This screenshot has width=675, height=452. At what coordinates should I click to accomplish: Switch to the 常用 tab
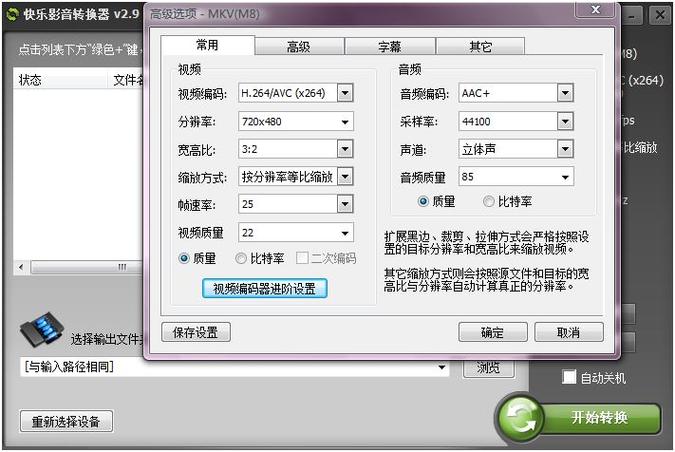pos(207,45)
